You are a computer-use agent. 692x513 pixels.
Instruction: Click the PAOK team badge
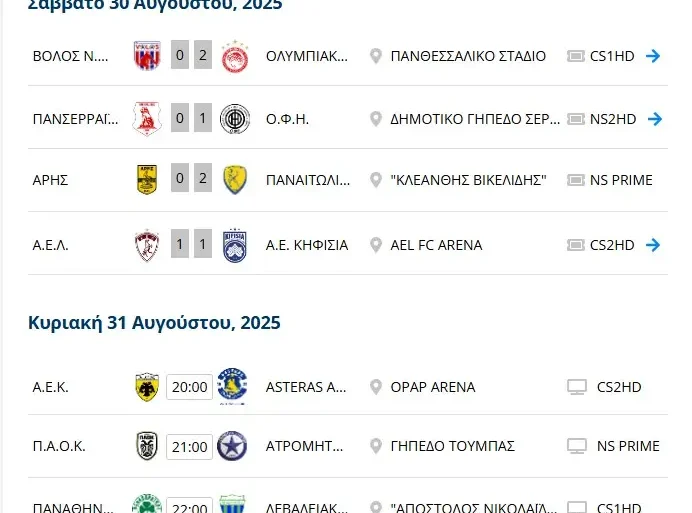(x=147, y=446)
